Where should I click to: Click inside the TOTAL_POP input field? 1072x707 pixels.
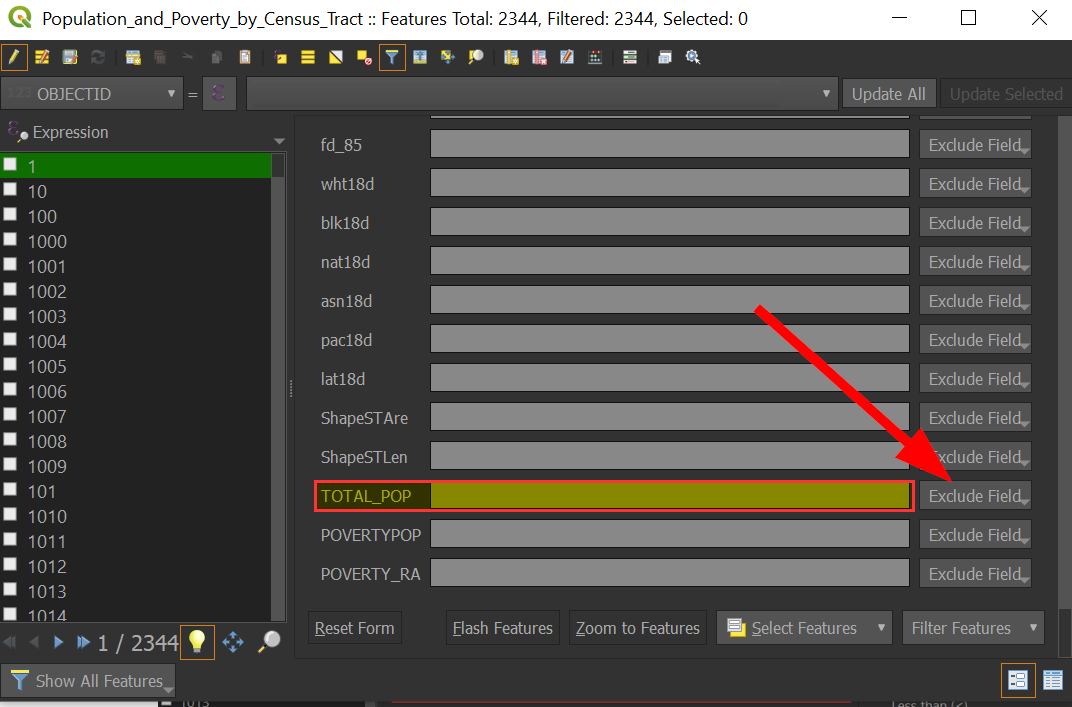pos(670,496)
